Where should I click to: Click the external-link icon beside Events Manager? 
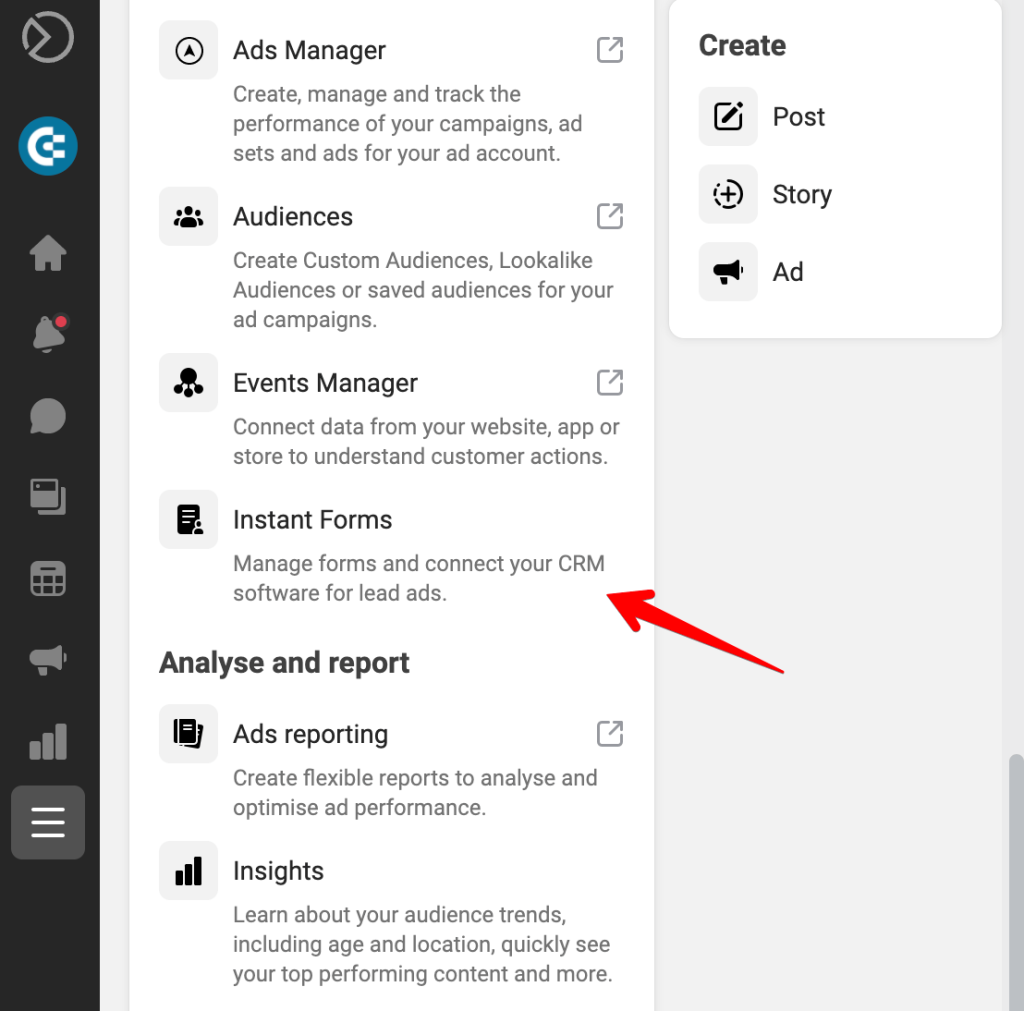pos(610,382)
